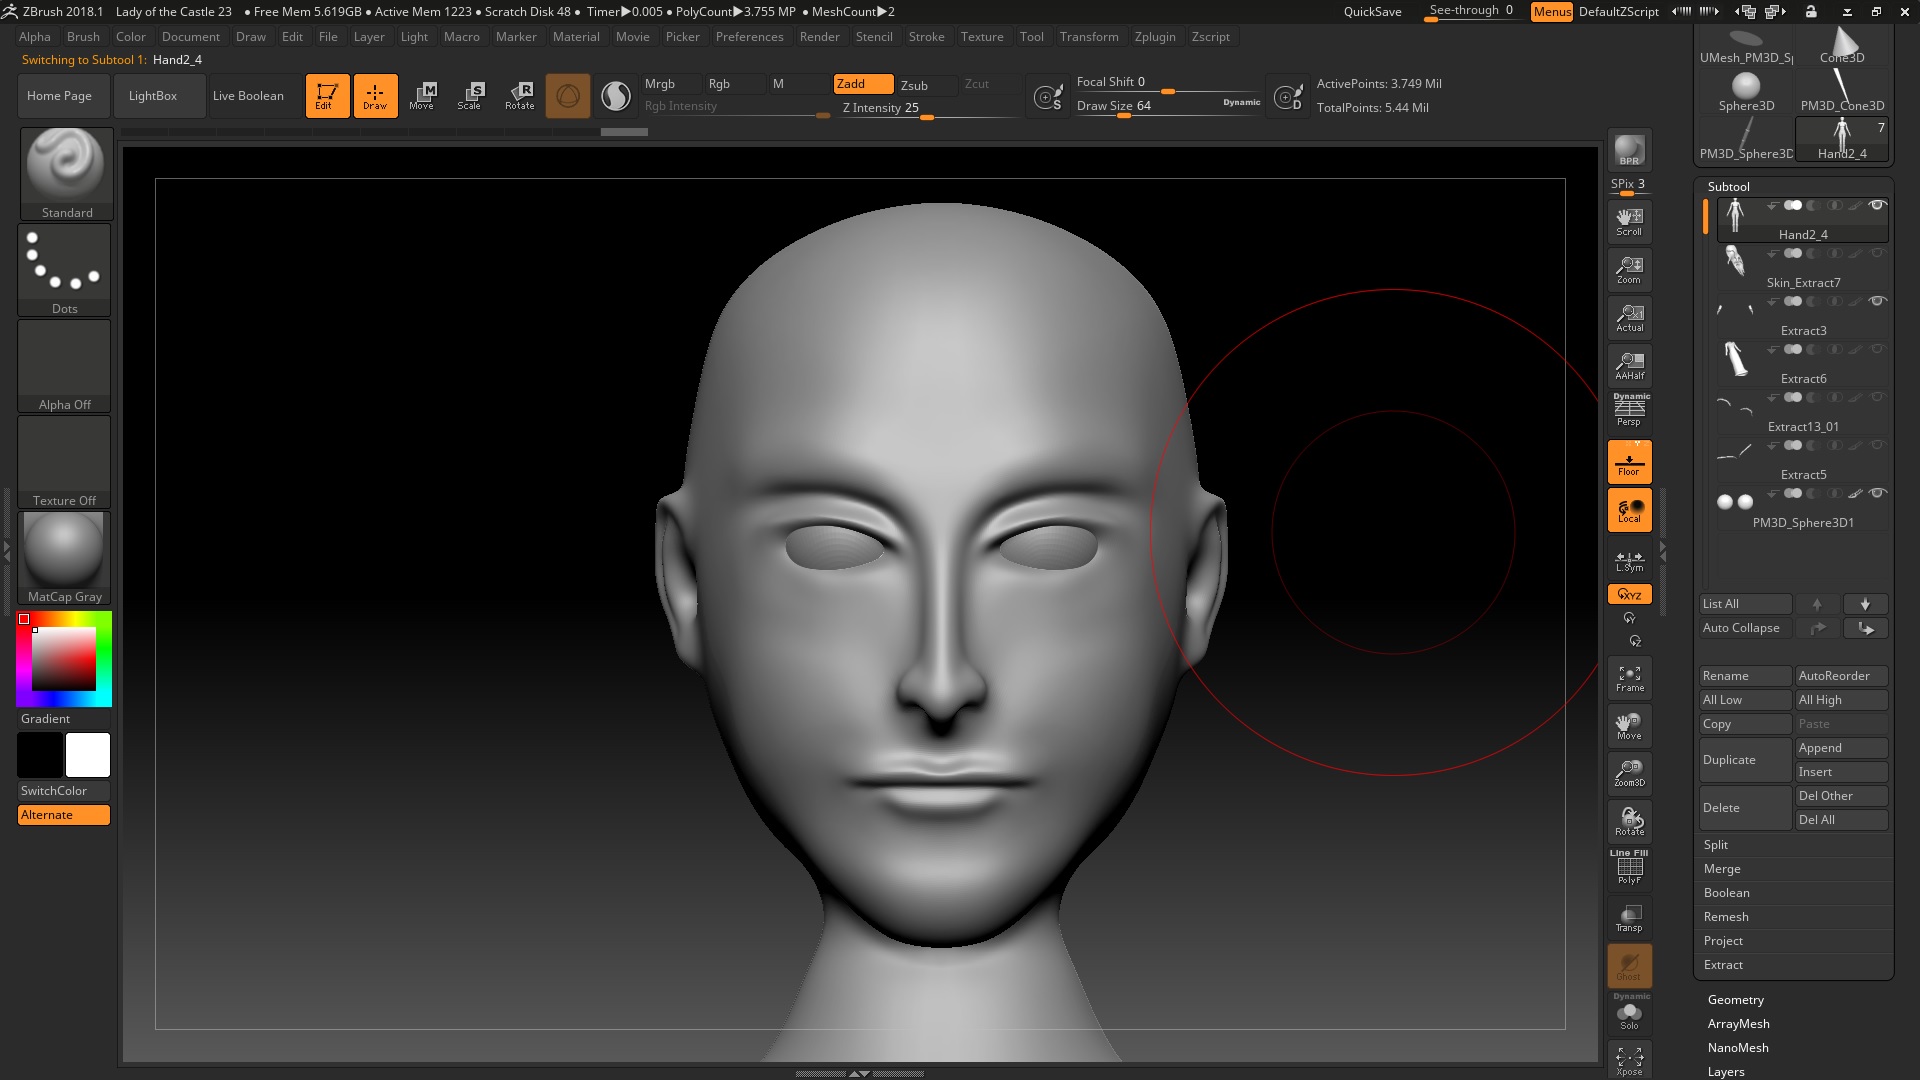Screen dimensions: 1920x1080
Task: Click the main color picker square
Action: pyautogui.click(x=64, y=659)
